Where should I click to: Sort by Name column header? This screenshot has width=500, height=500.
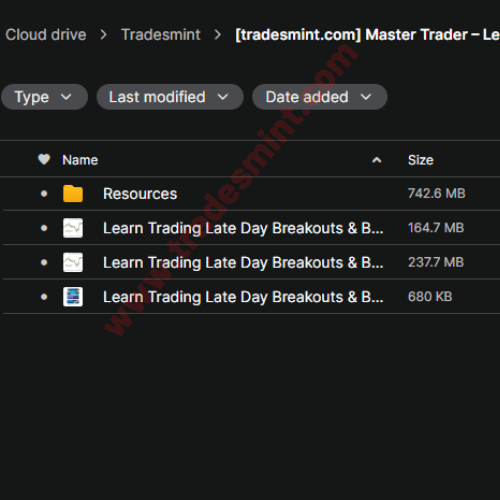[80, 160]
